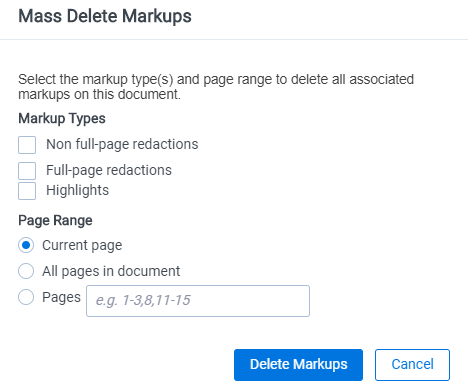Select the Pages radio button

(x=26, y=297)
